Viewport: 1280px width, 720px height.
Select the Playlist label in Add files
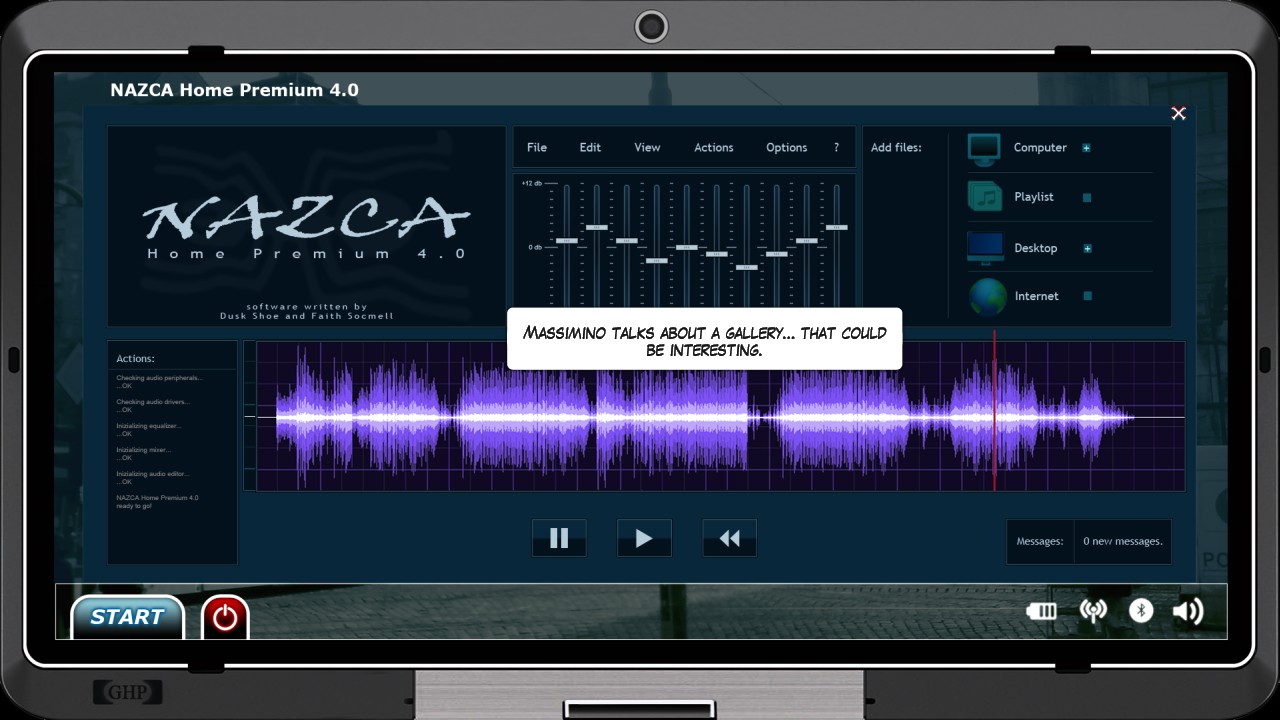pyautogui.click(x=1034, y=197)
